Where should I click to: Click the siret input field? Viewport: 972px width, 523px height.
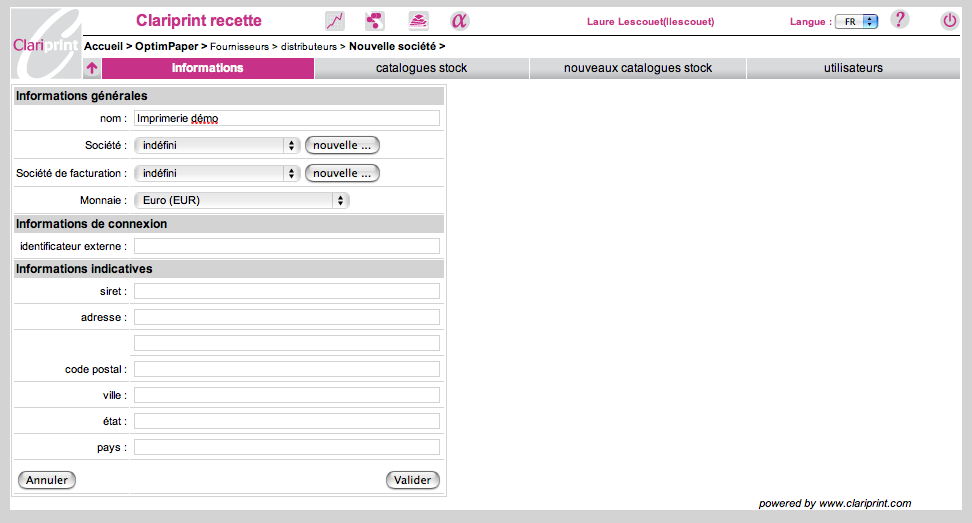(287, 291)
